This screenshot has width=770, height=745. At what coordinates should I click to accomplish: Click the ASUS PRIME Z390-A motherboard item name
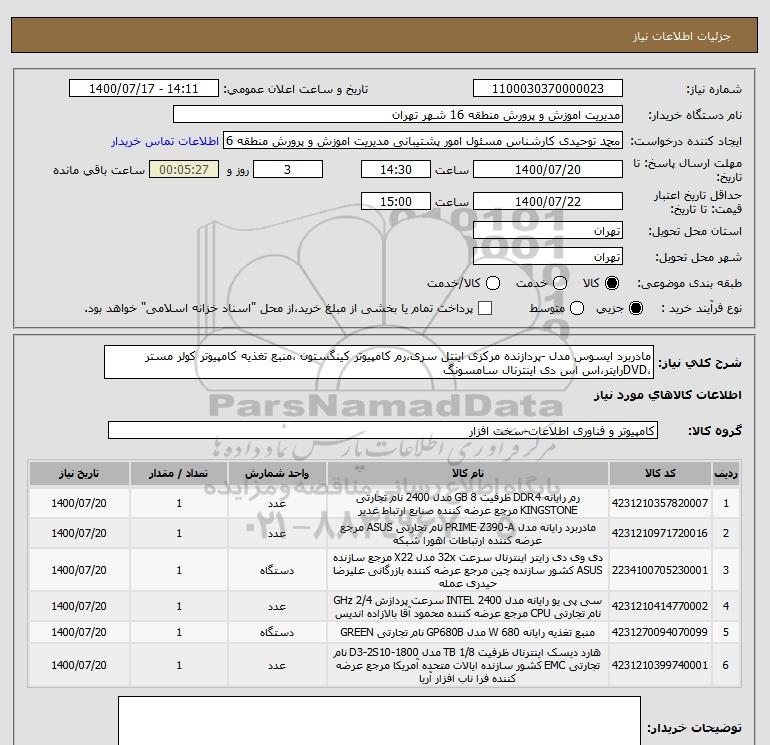click(x=468, y=534)
